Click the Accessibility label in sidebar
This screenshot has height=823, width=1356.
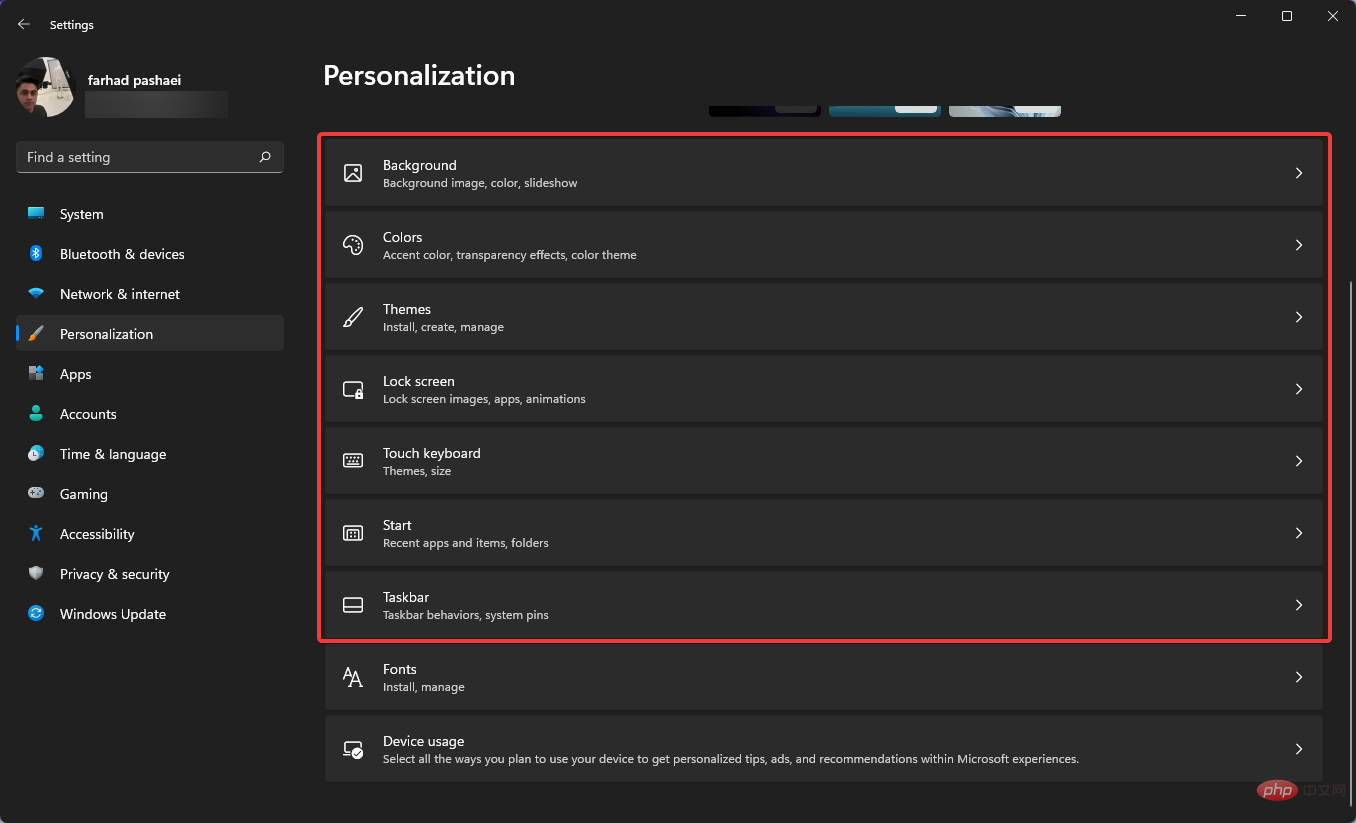(x=97, y=534)
